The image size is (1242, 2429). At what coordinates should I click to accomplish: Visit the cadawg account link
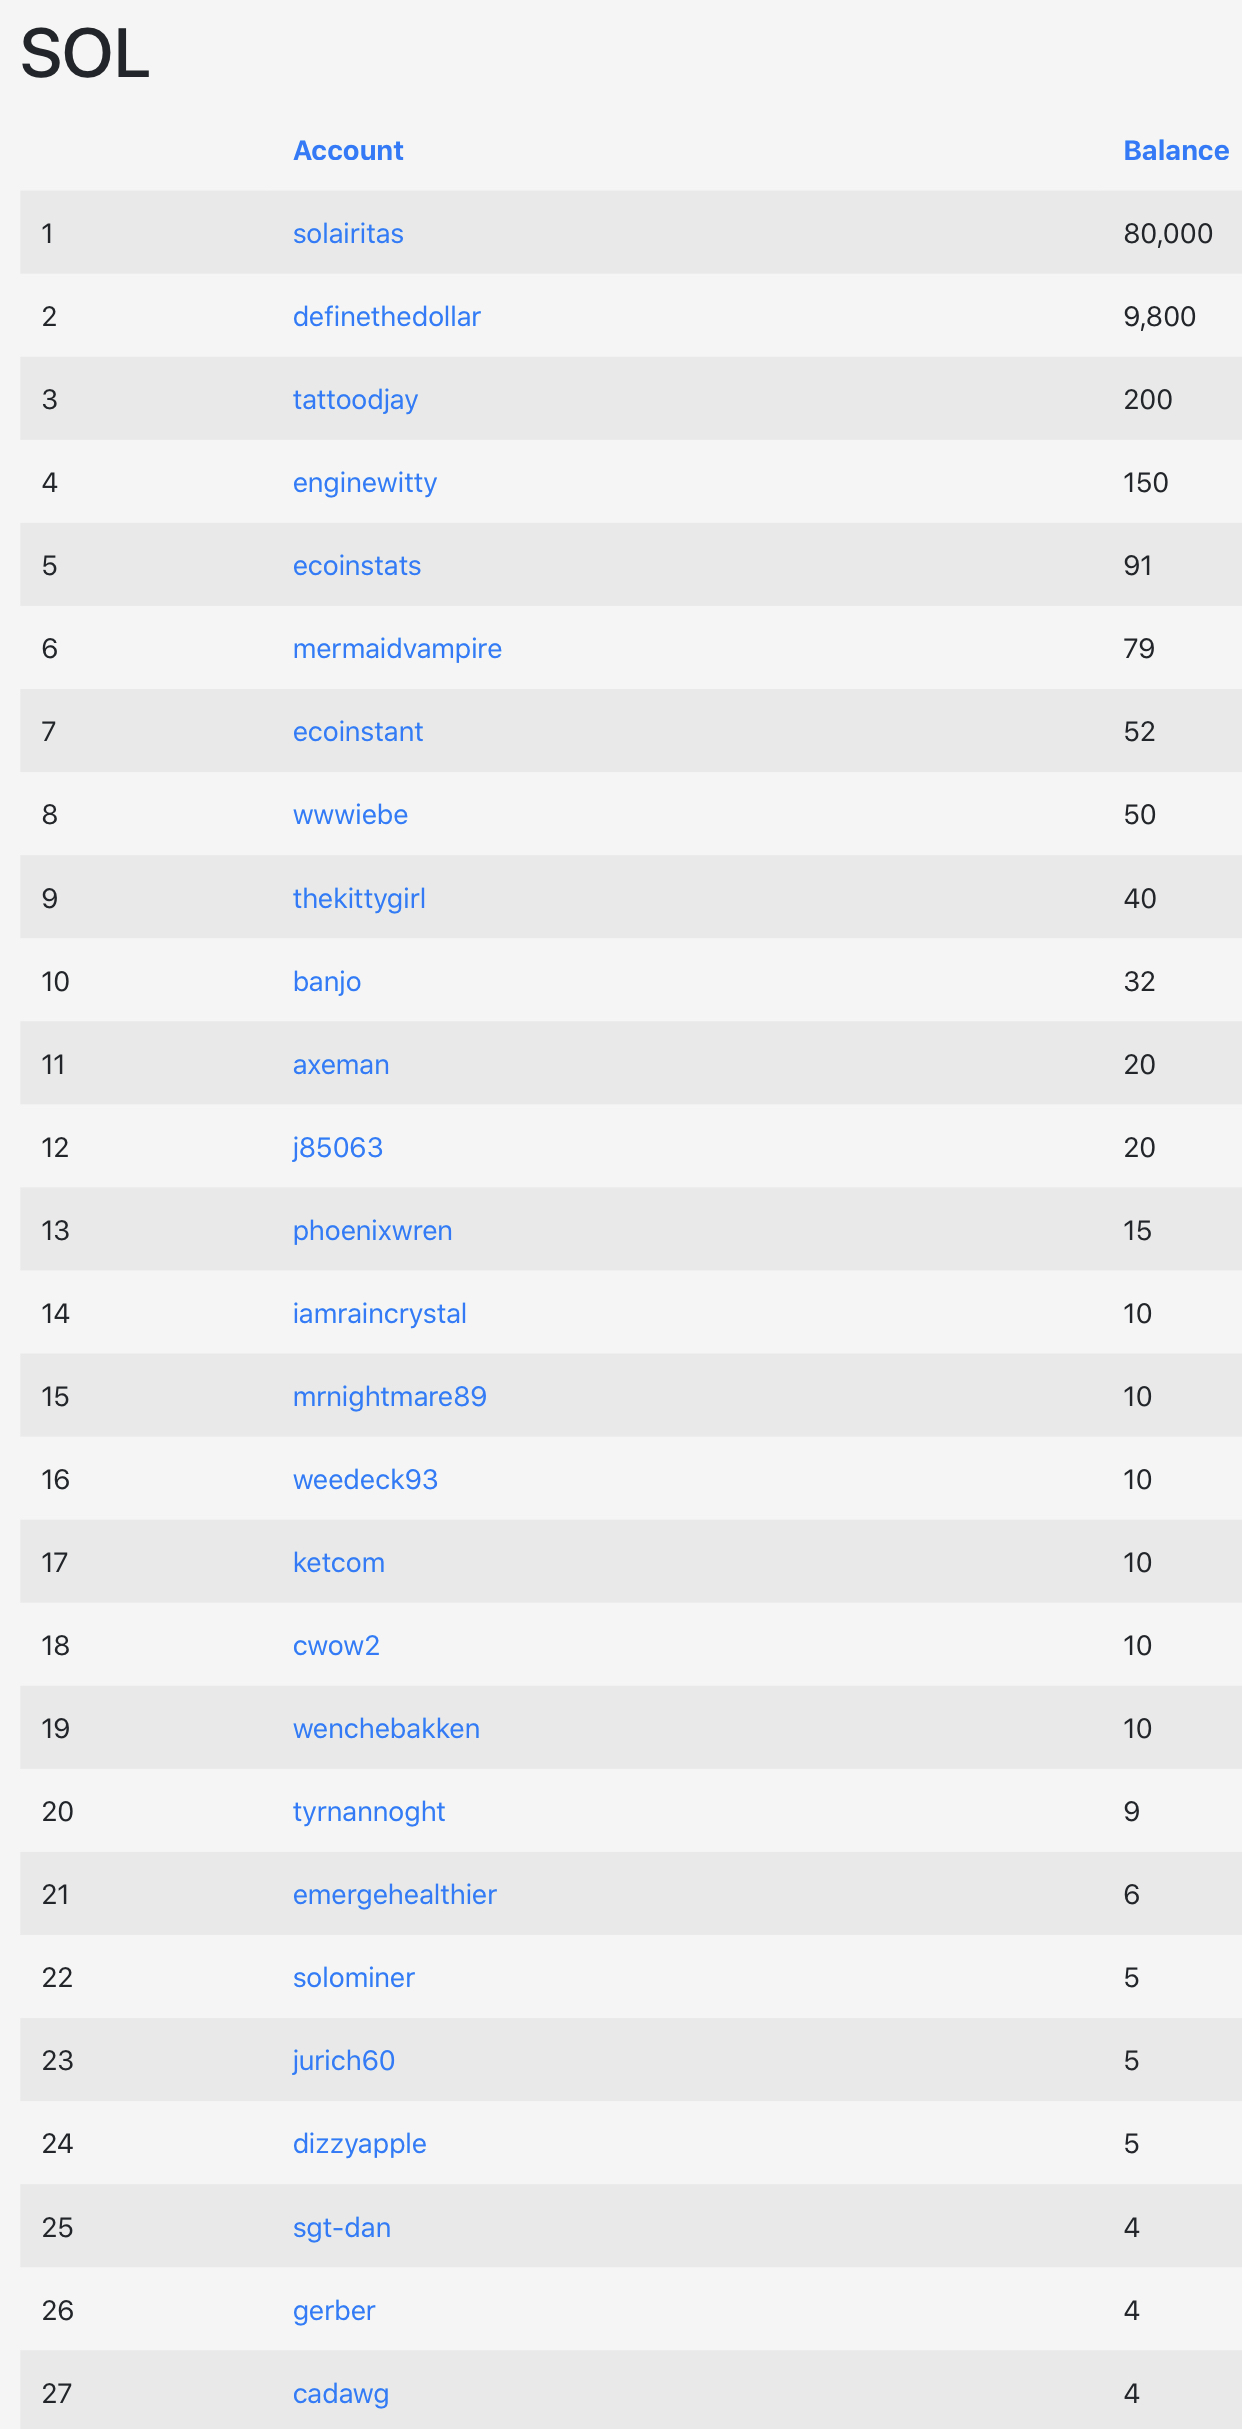340,2393
